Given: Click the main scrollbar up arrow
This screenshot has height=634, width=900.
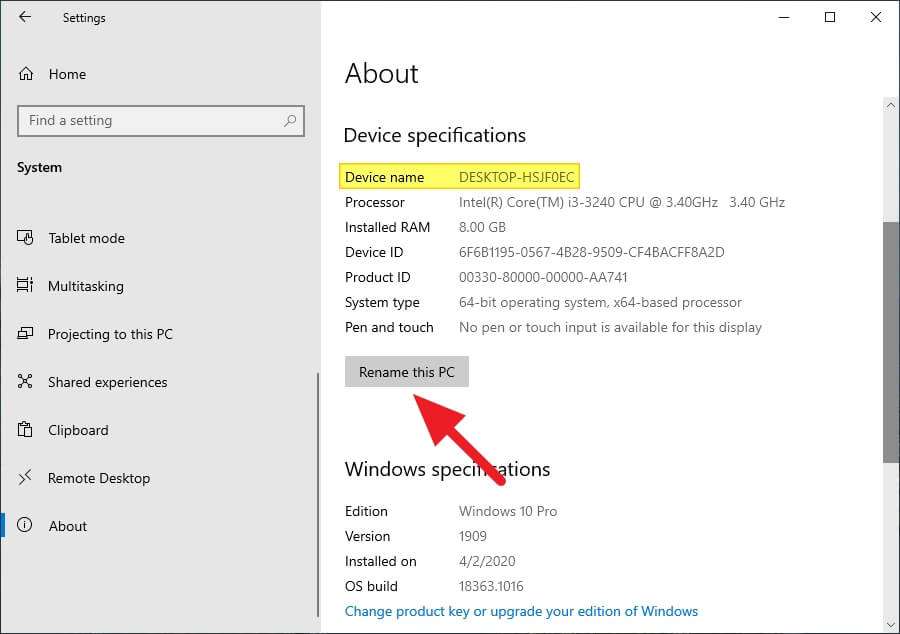Looking at the screenshot, I should click(890, 106).
